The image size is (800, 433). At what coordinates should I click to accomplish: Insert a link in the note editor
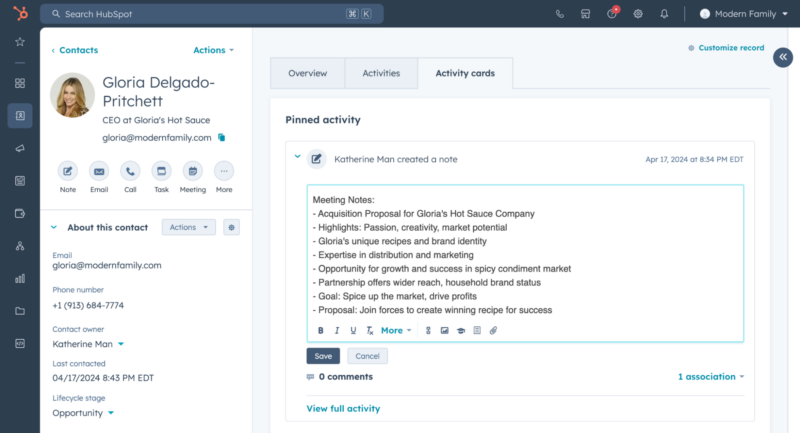point(428,330)
